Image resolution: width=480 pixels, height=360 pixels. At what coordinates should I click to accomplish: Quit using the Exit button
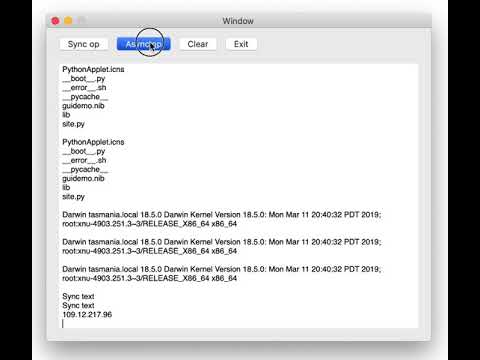241,44
